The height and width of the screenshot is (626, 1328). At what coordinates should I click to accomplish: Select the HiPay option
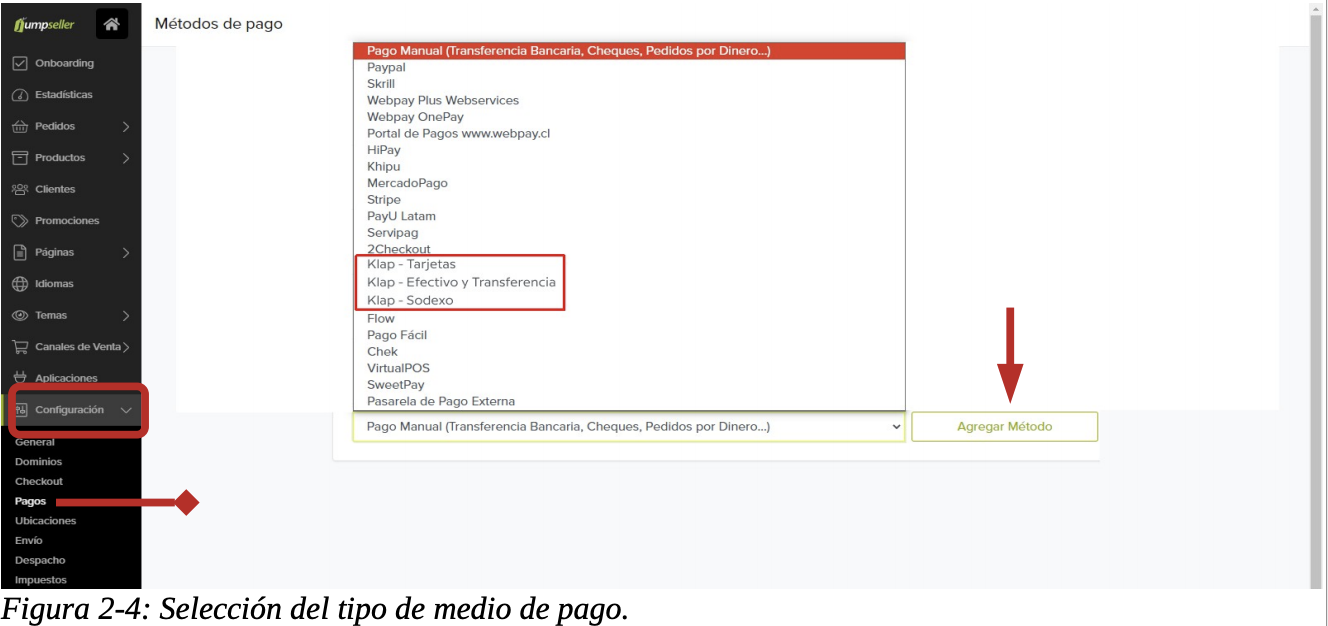pos(629,150)
